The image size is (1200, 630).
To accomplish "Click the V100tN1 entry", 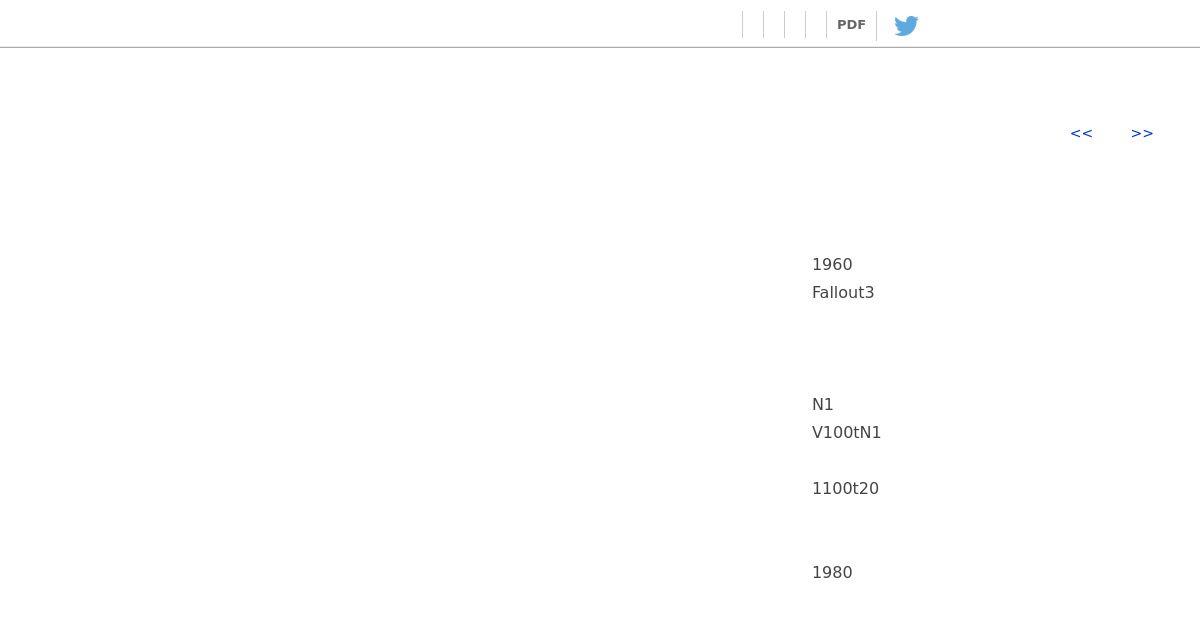I will coord(847,433).
